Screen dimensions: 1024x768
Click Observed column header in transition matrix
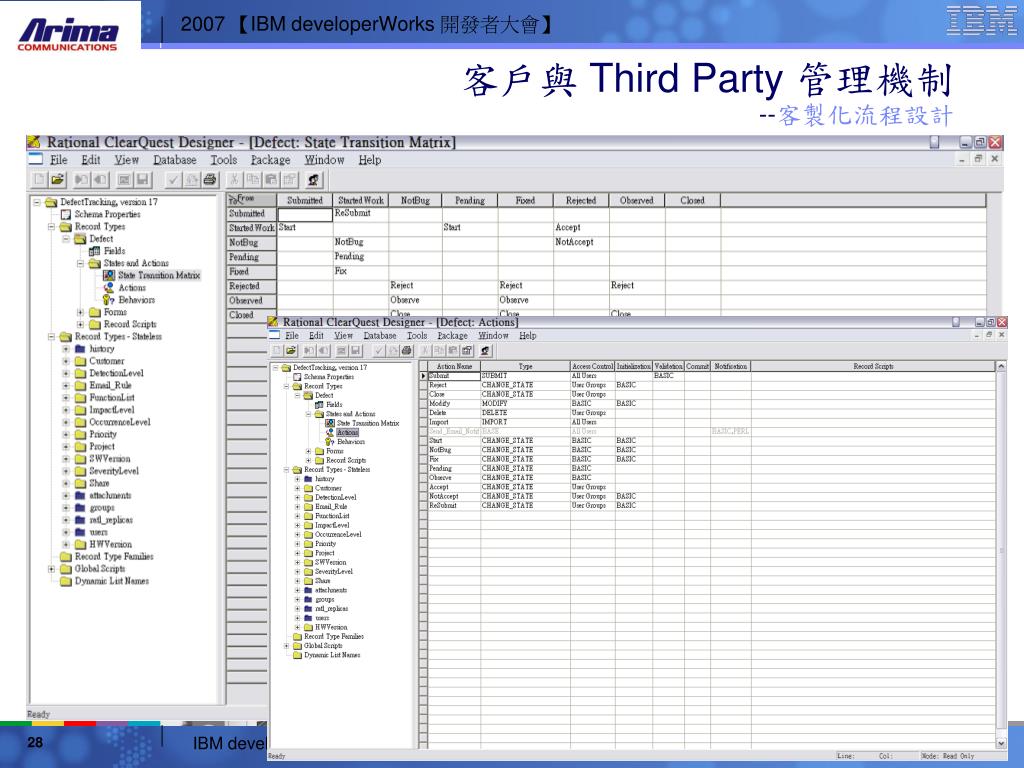pos(636,200)
